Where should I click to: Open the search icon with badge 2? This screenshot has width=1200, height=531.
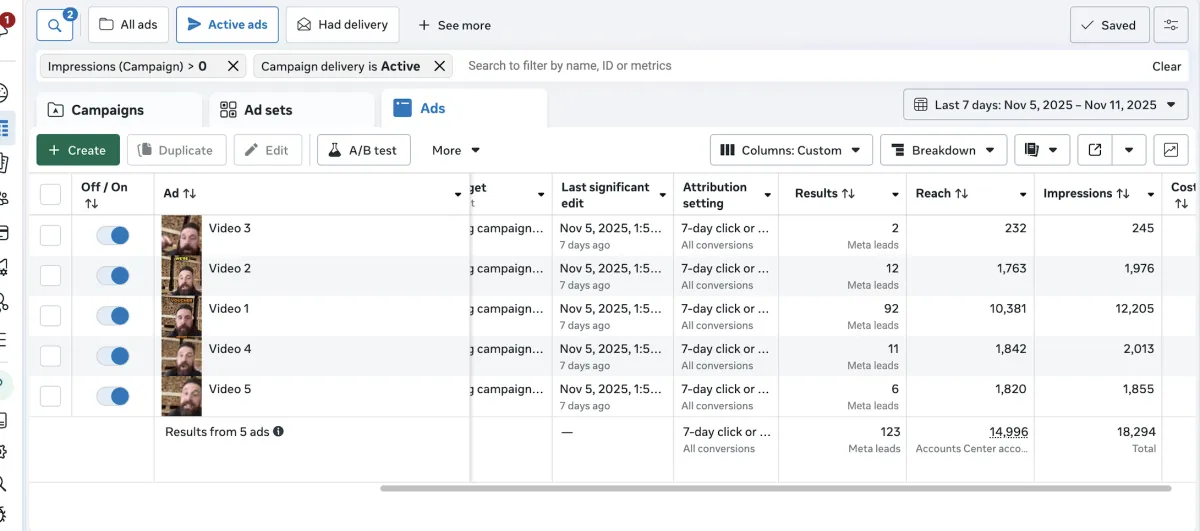click(x=55, y=25)
